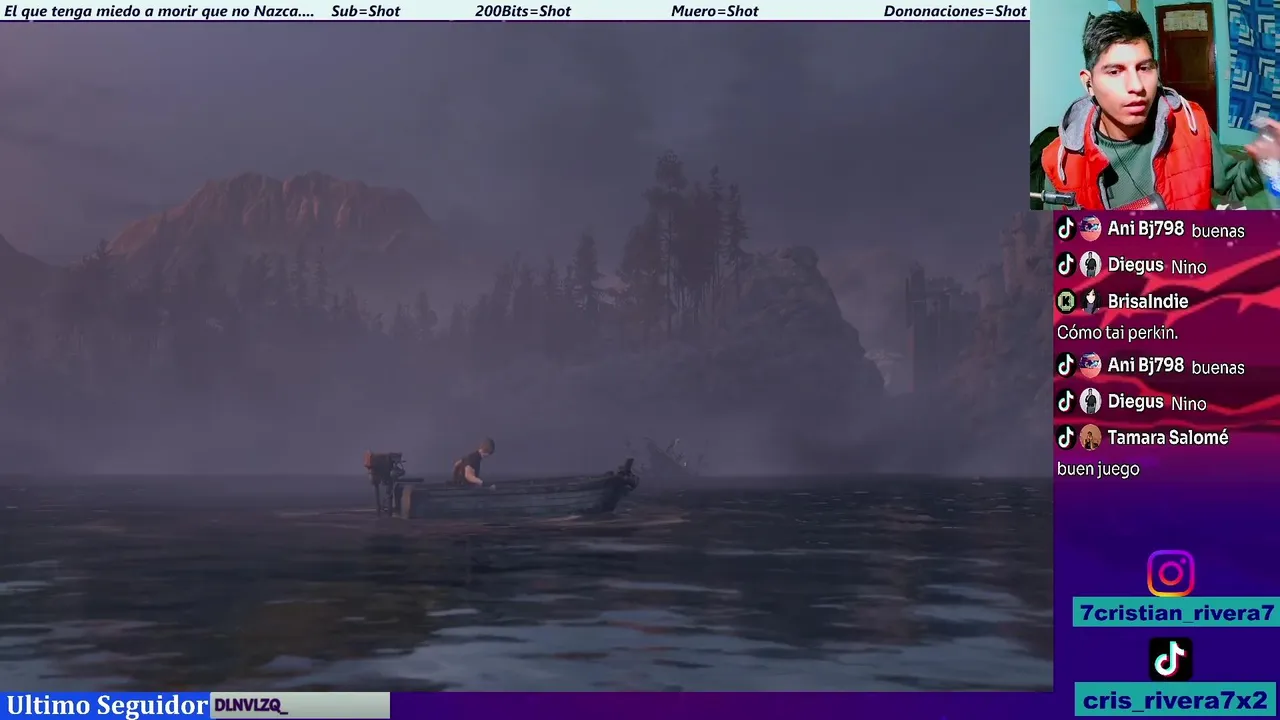This screenshot has width=1280, height=720.
Task: Open the 7cristian_rivera7 Instagram handle
Action: (x=1176, y=613)
